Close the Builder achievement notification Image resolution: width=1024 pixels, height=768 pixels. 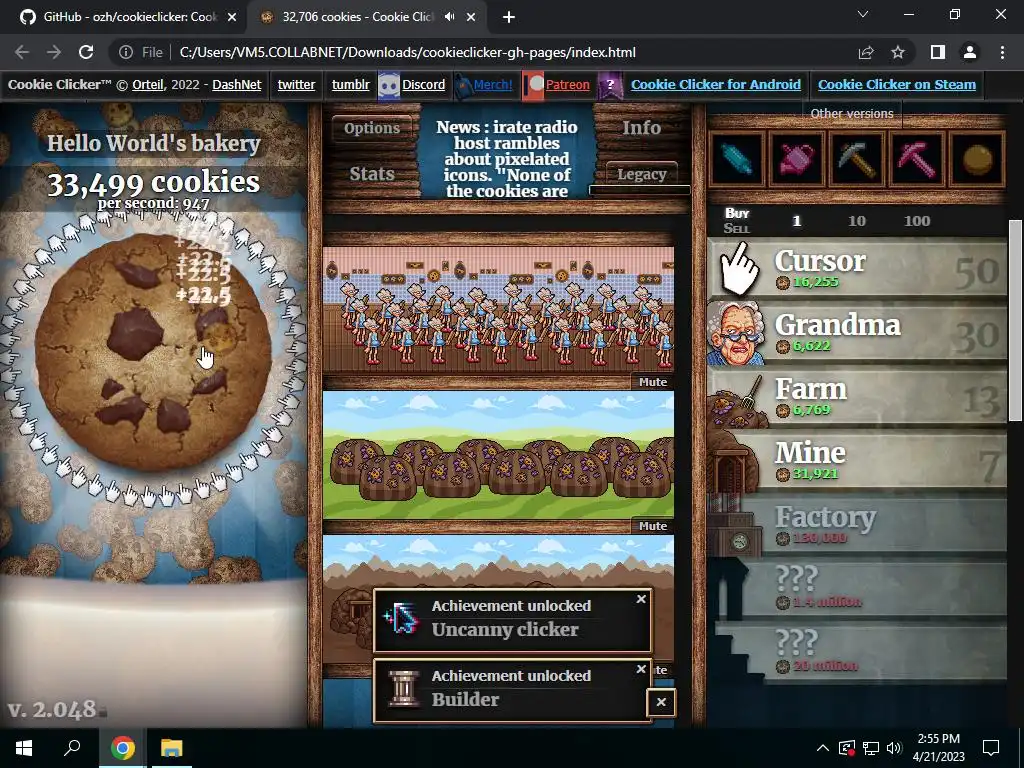(641, 669)
